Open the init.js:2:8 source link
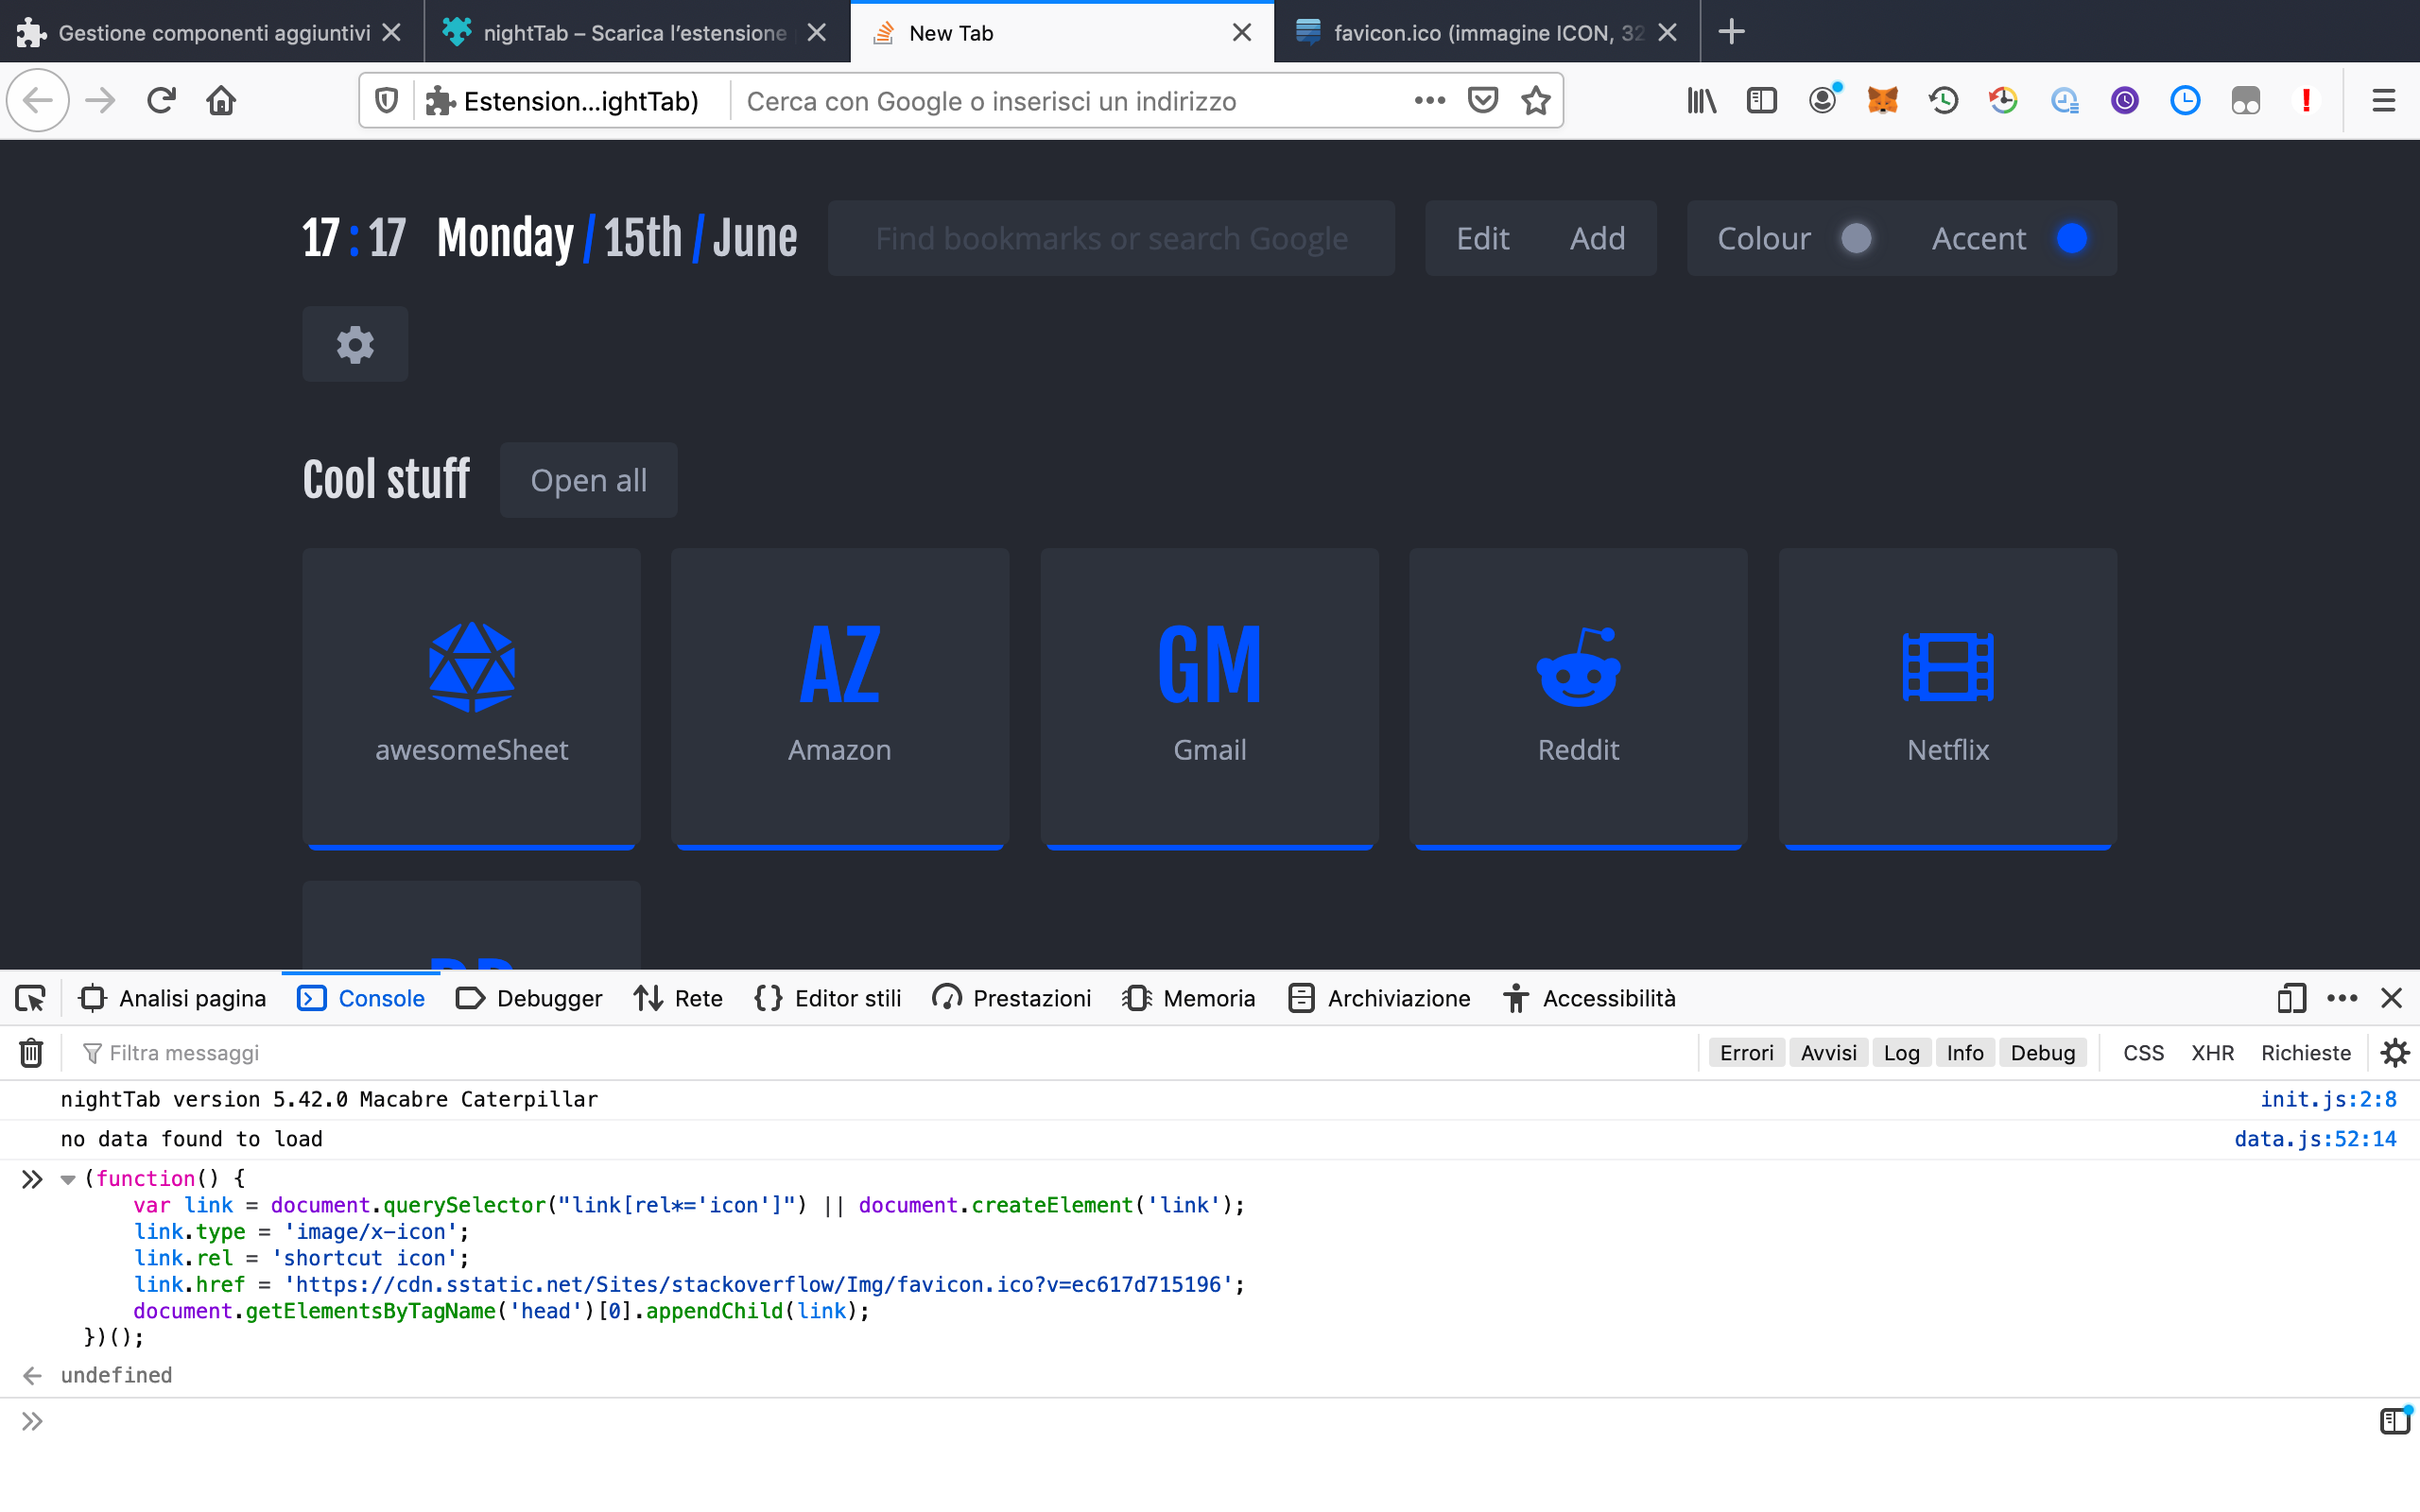Image resolution: width=2420 pixels, height=1512 pixels. 2328,1099
